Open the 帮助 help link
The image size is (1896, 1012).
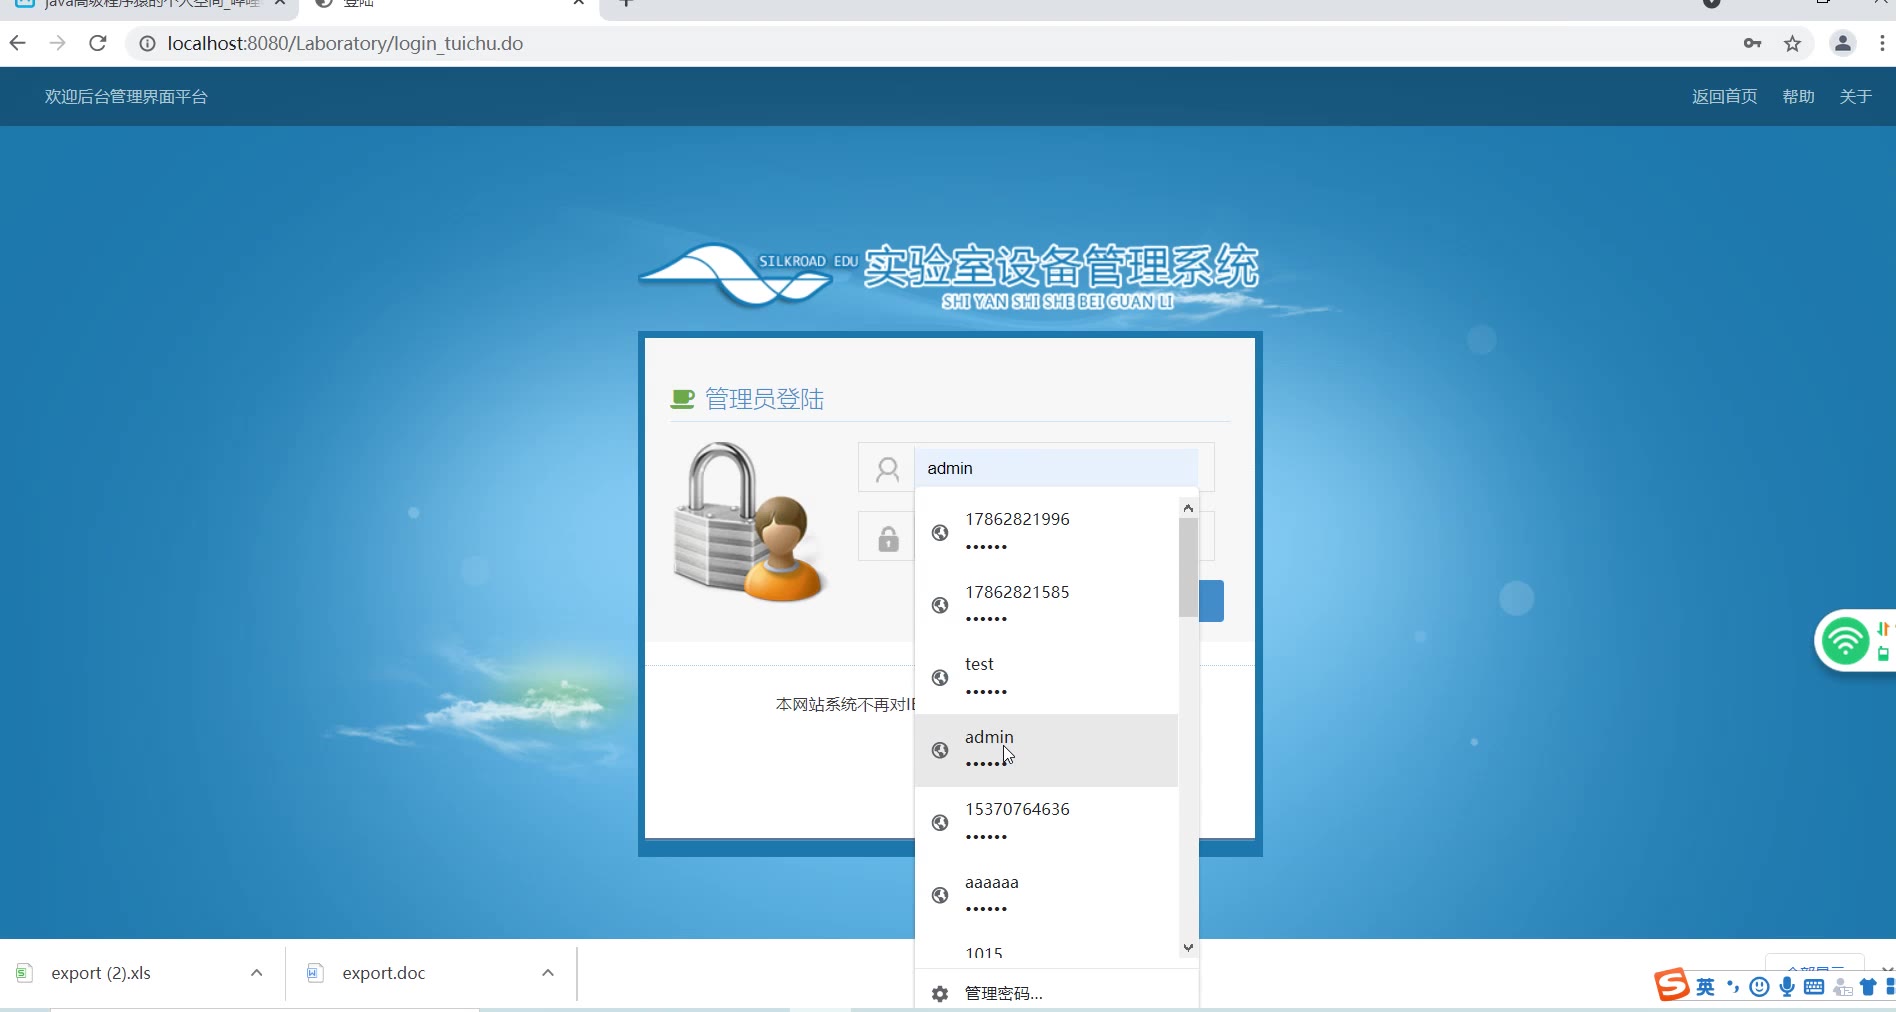pyautogui.click(x=1798, y=97)
